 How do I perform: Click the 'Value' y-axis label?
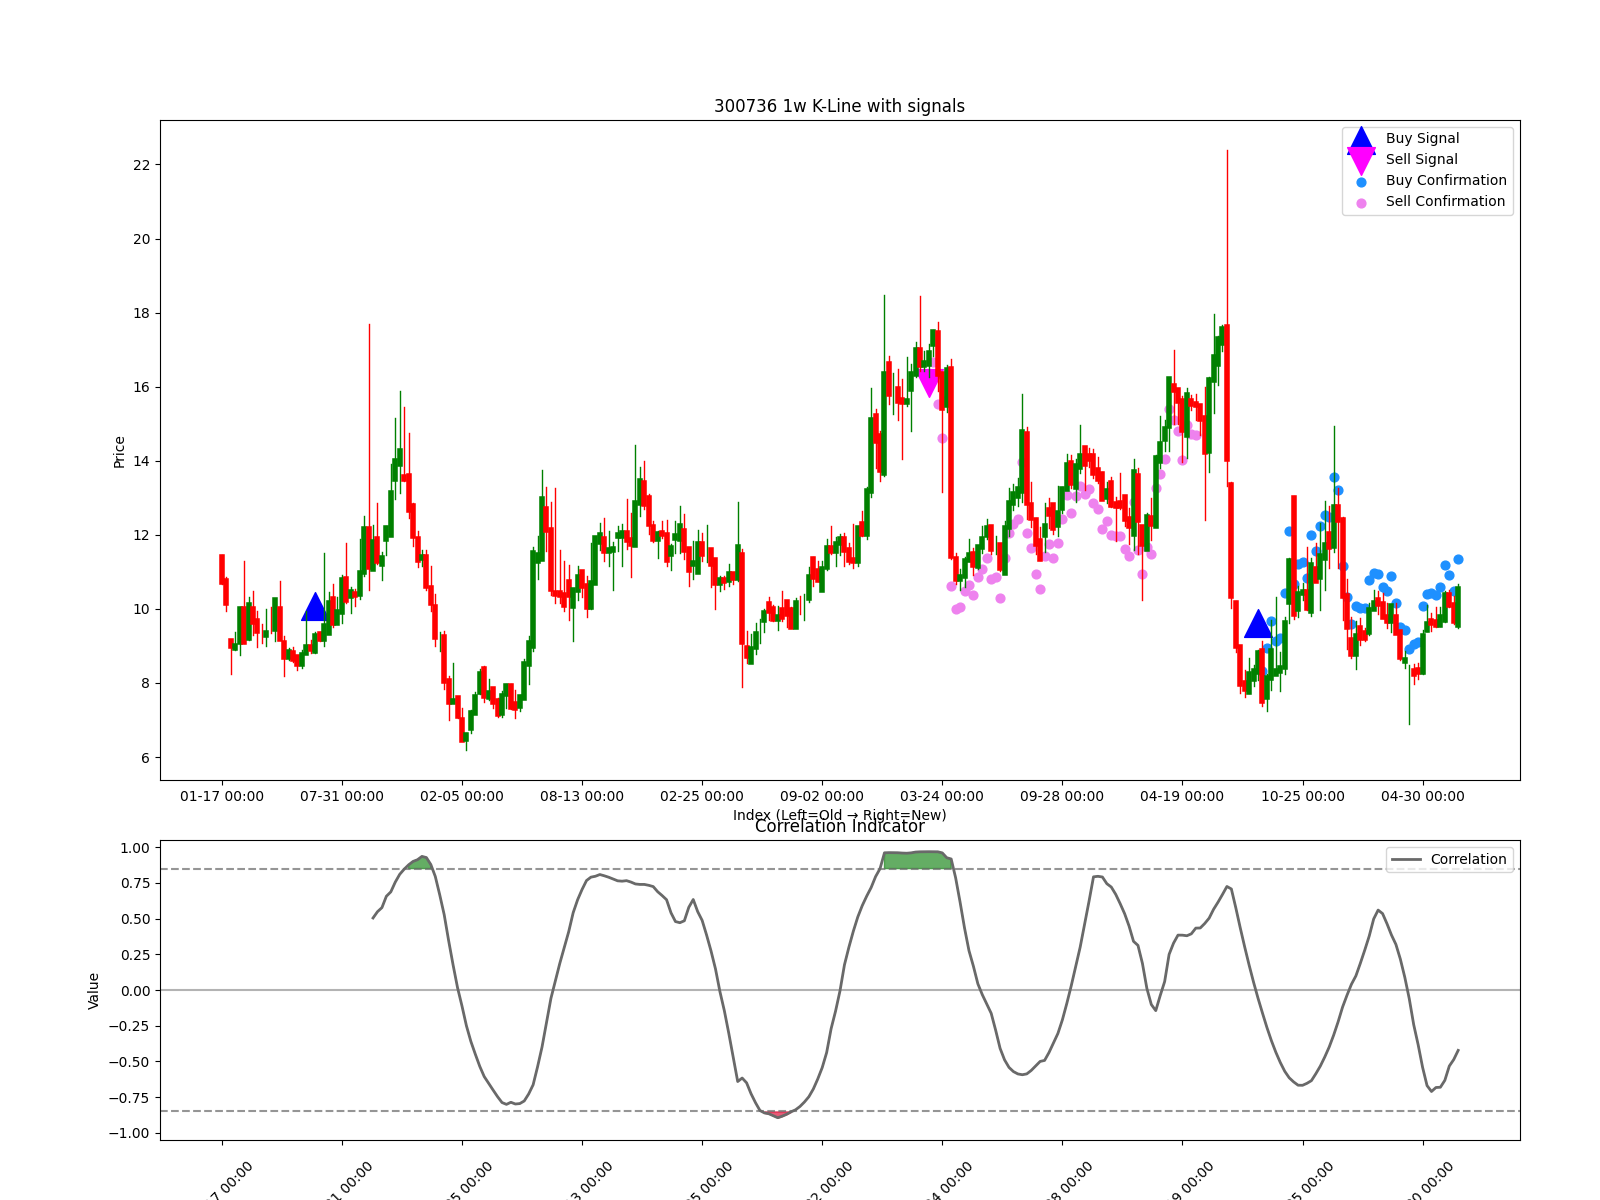tap(94, 991)
